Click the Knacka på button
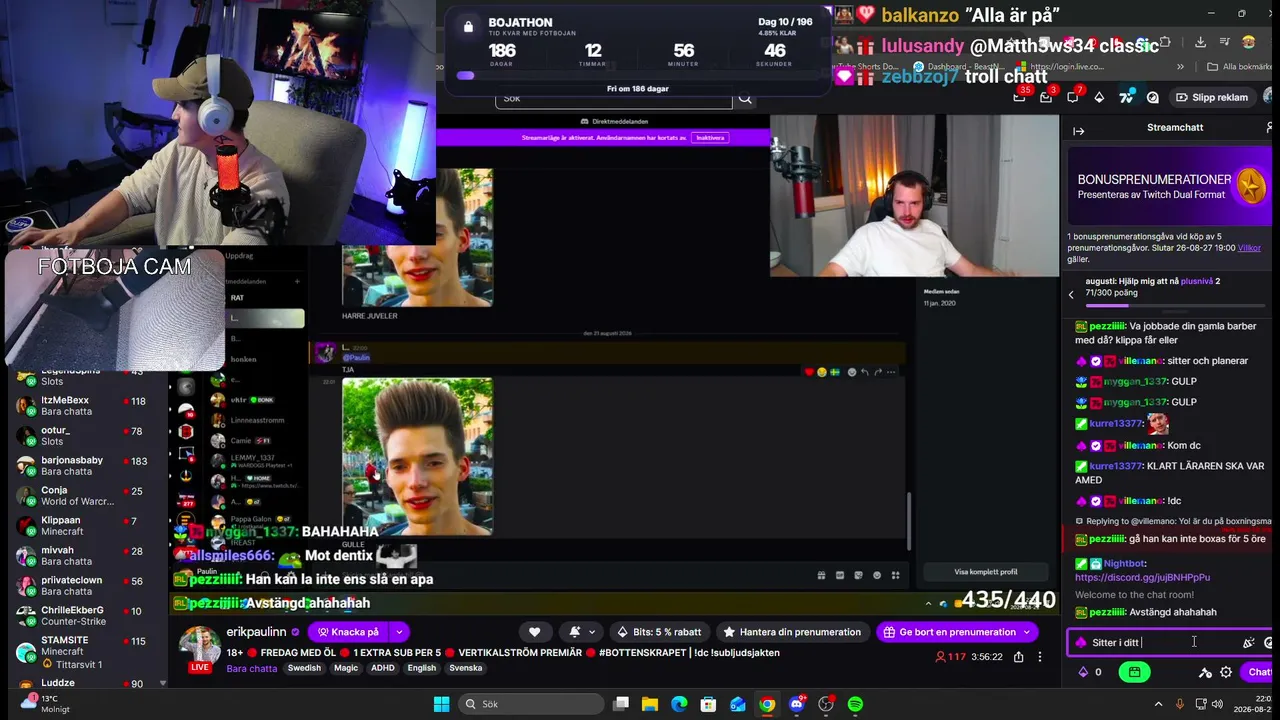 (x=349, y=632)
